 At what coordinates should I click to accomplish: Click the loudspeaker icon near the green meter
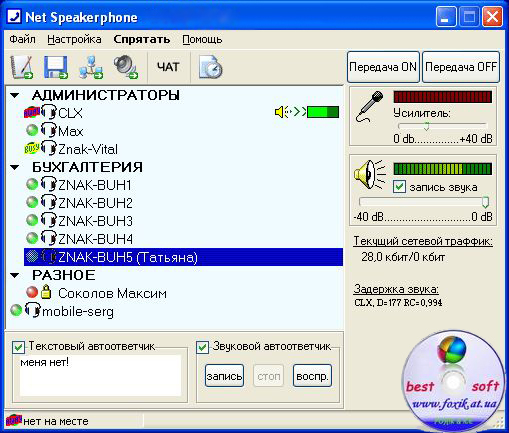(x=369, y=175)
